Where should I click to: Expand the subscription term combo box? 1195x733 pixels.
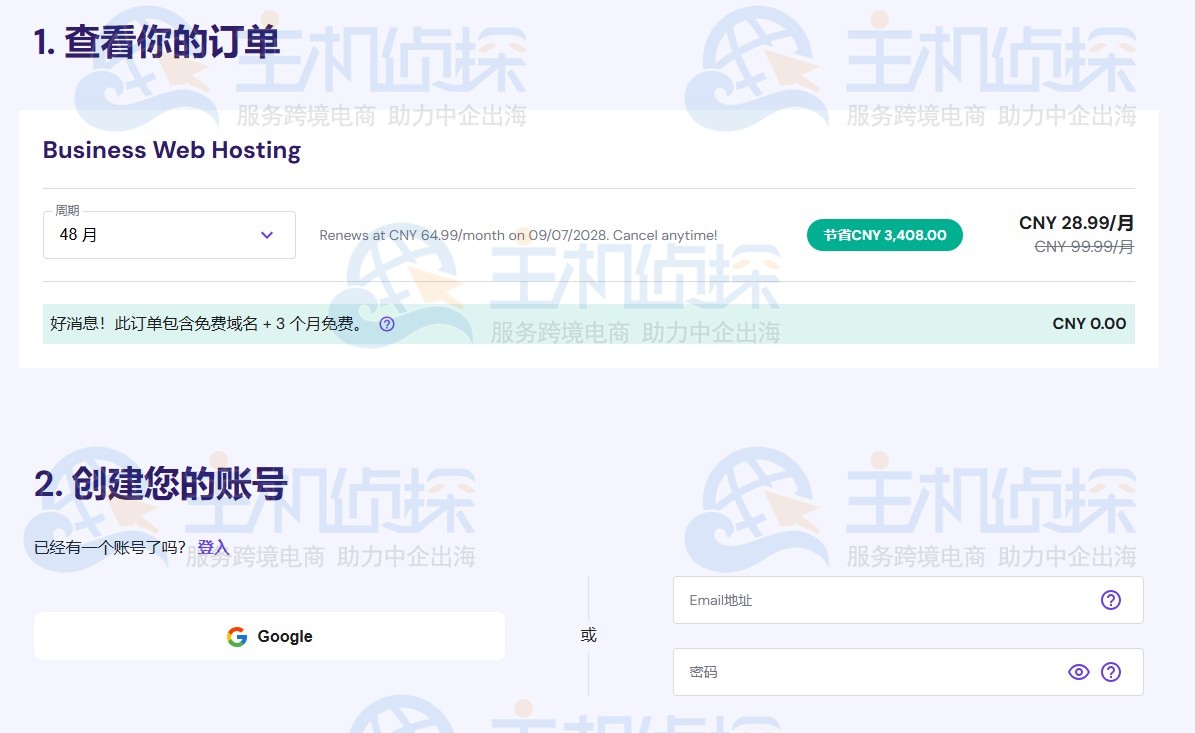(168, 235)
